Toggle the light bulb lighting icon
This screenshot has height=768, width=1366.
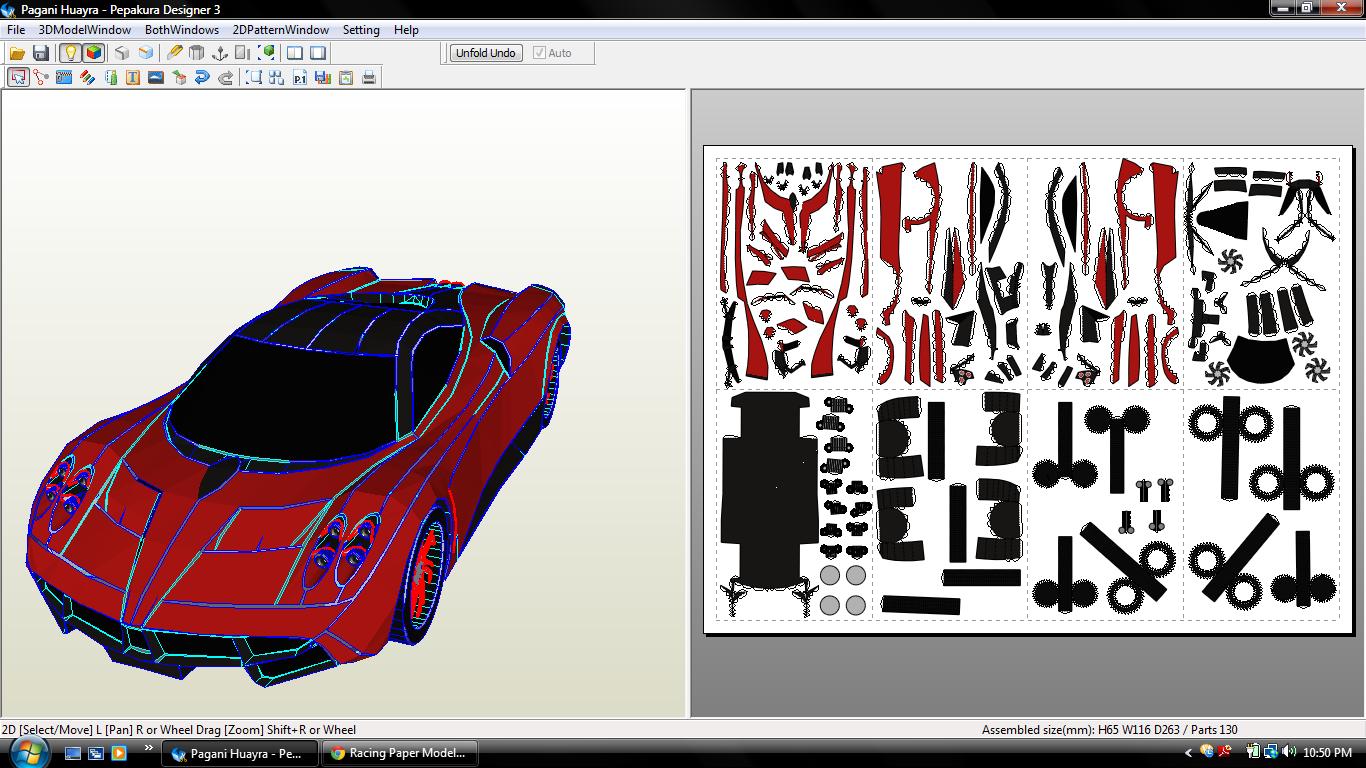point(70,53)
